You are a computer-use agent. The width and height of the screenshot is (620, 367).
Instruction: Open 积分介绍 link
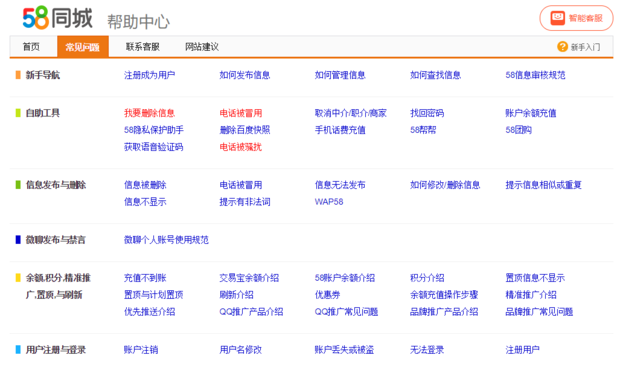[x=427, y=278]
